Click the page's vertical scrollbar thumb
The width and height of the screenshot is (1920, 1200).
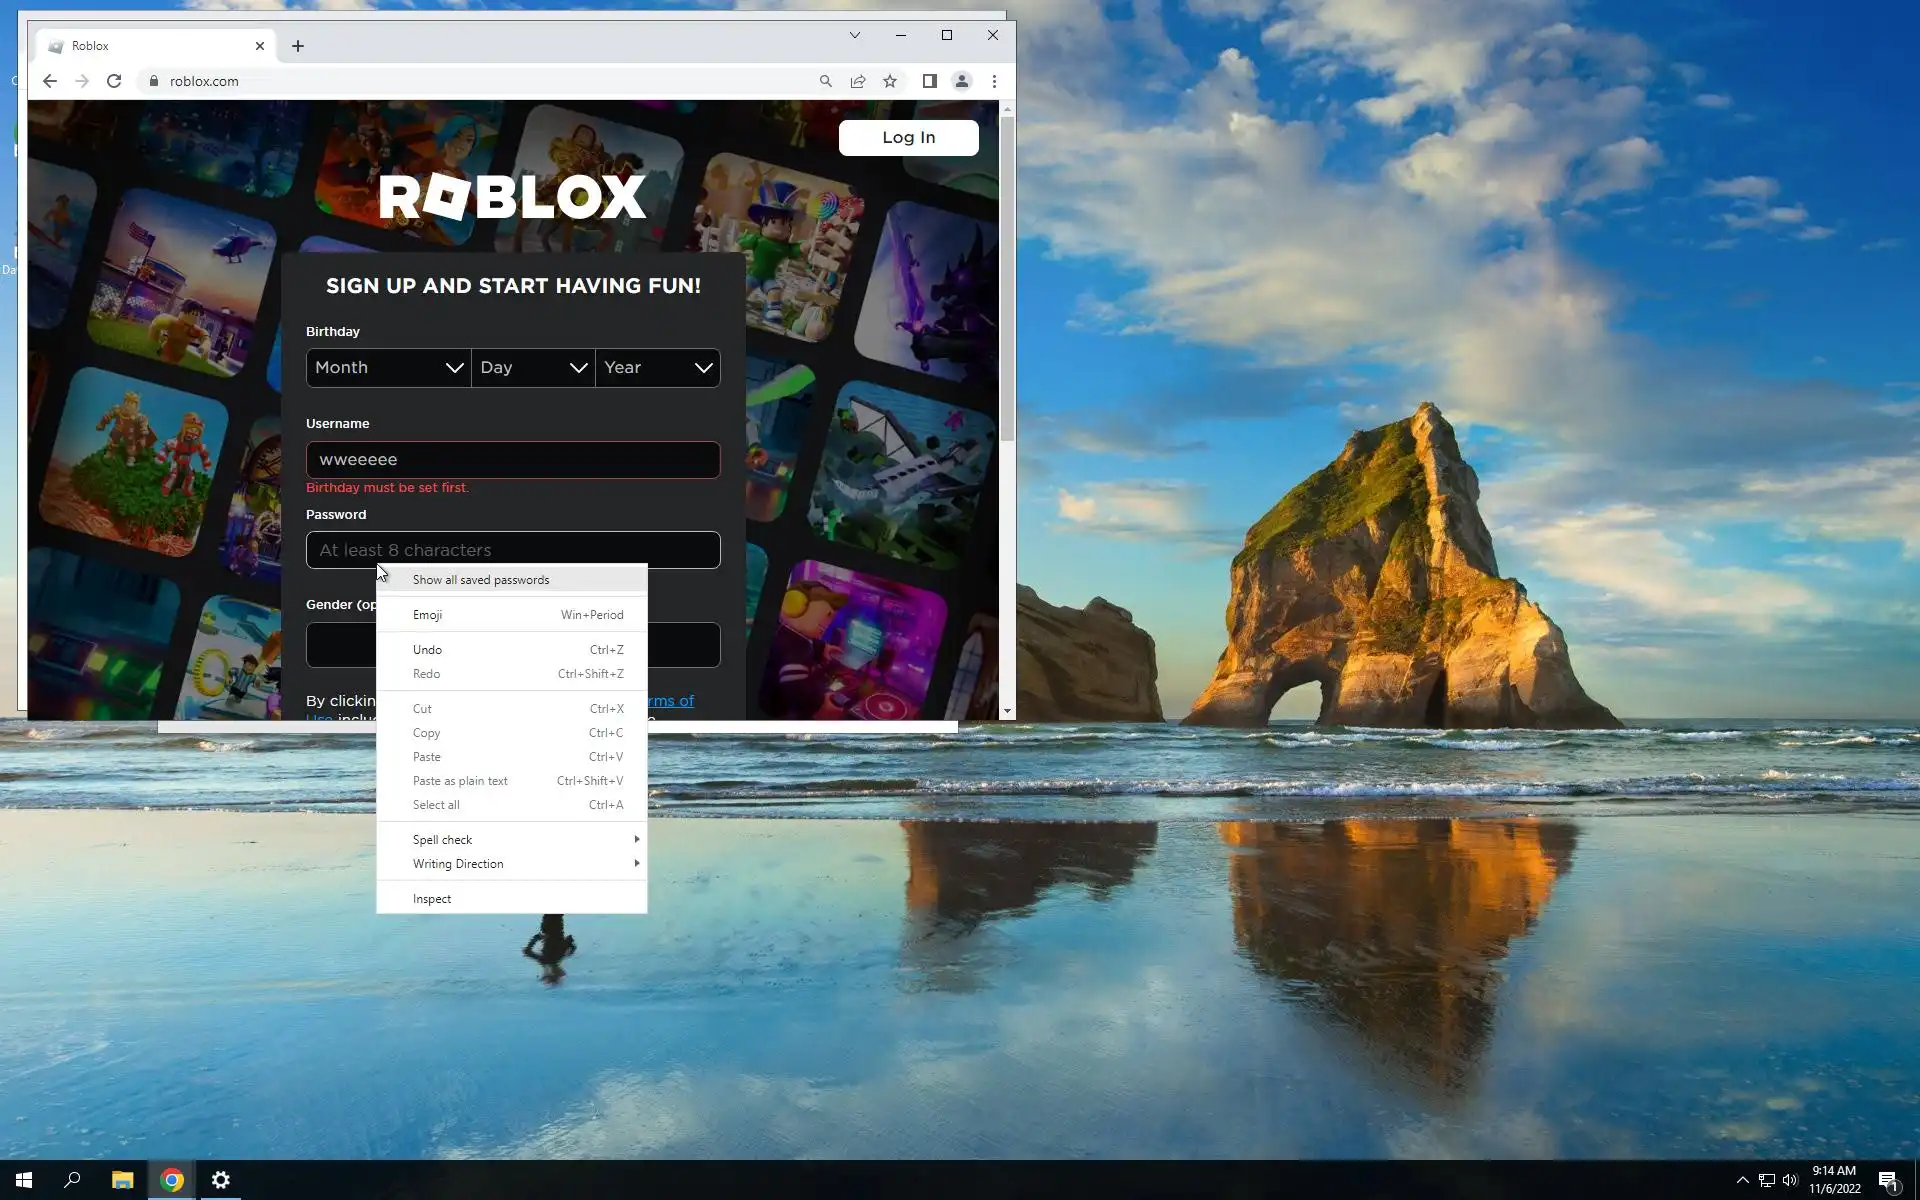point(1007,280)
